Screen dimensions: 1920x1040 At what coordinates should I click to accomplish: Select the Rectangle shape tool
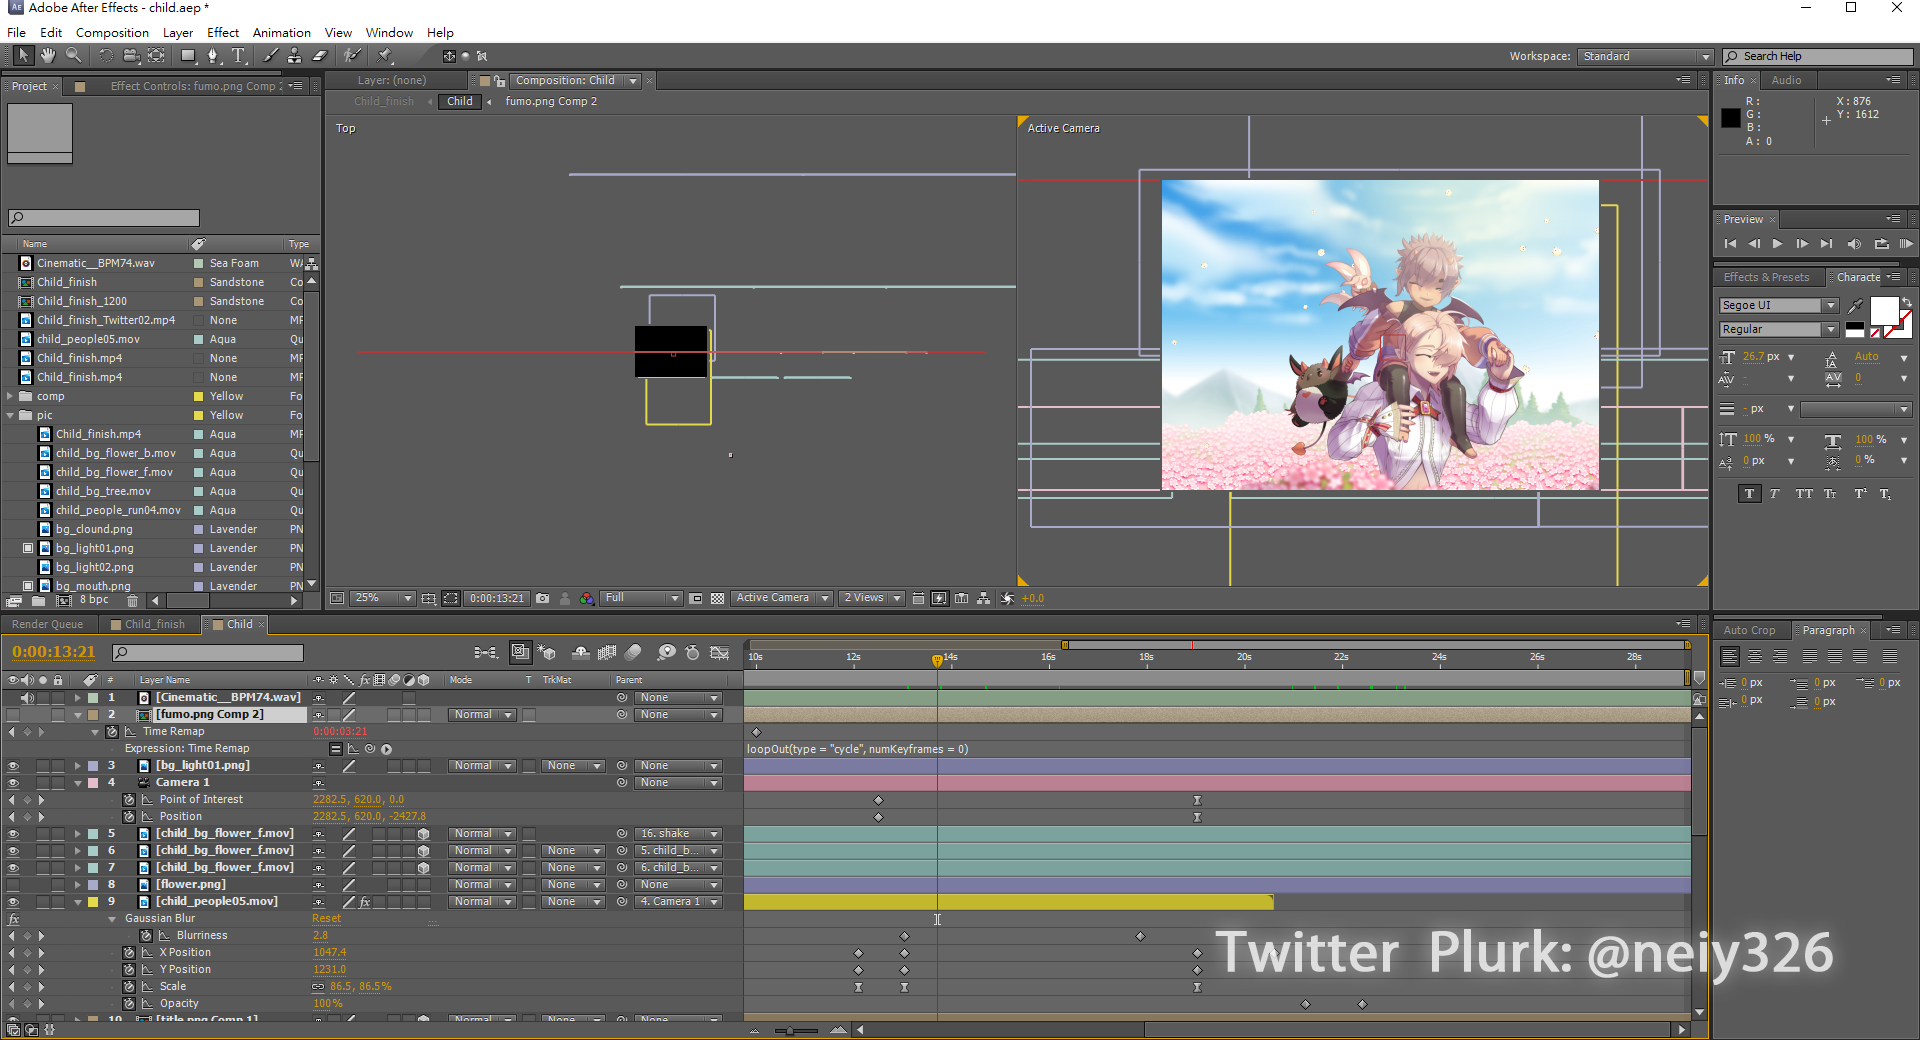pos(188,56)
